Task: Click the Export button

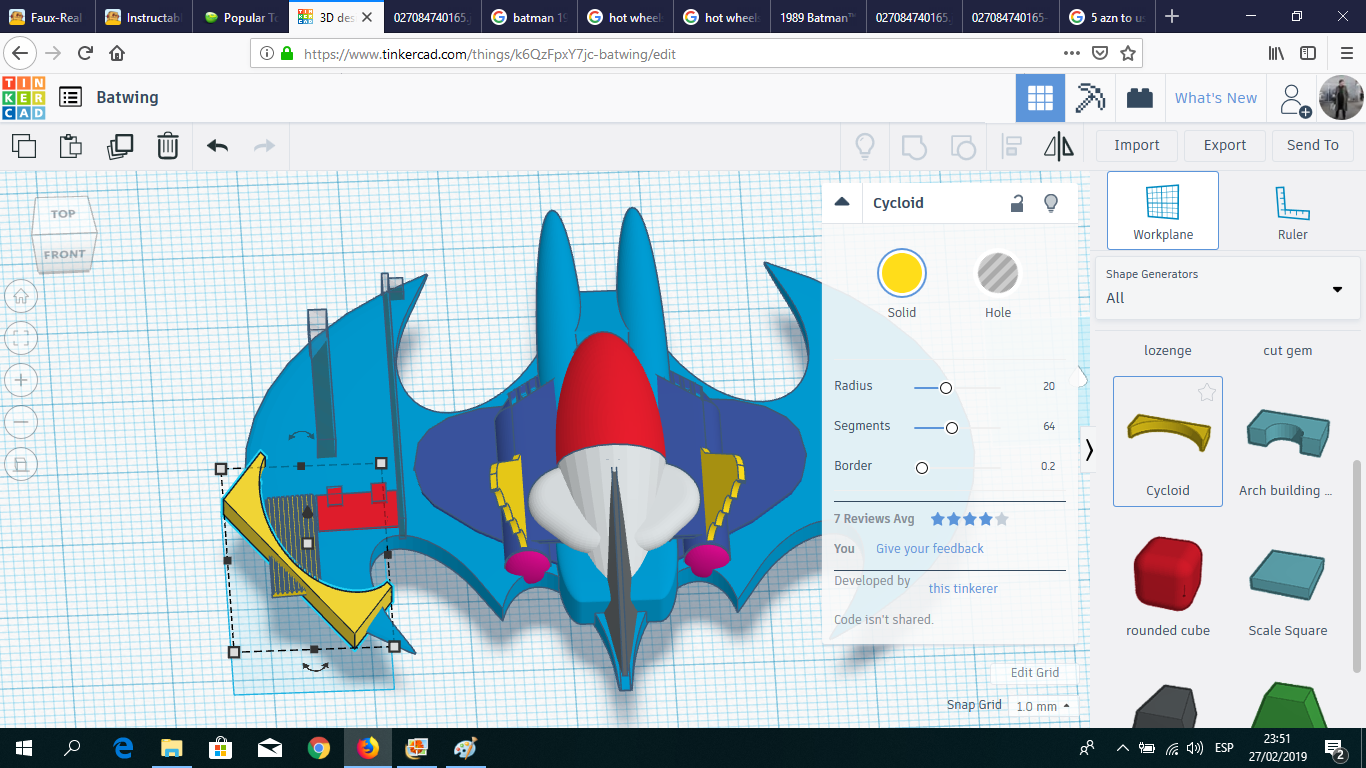Action: coord(1224,145)
